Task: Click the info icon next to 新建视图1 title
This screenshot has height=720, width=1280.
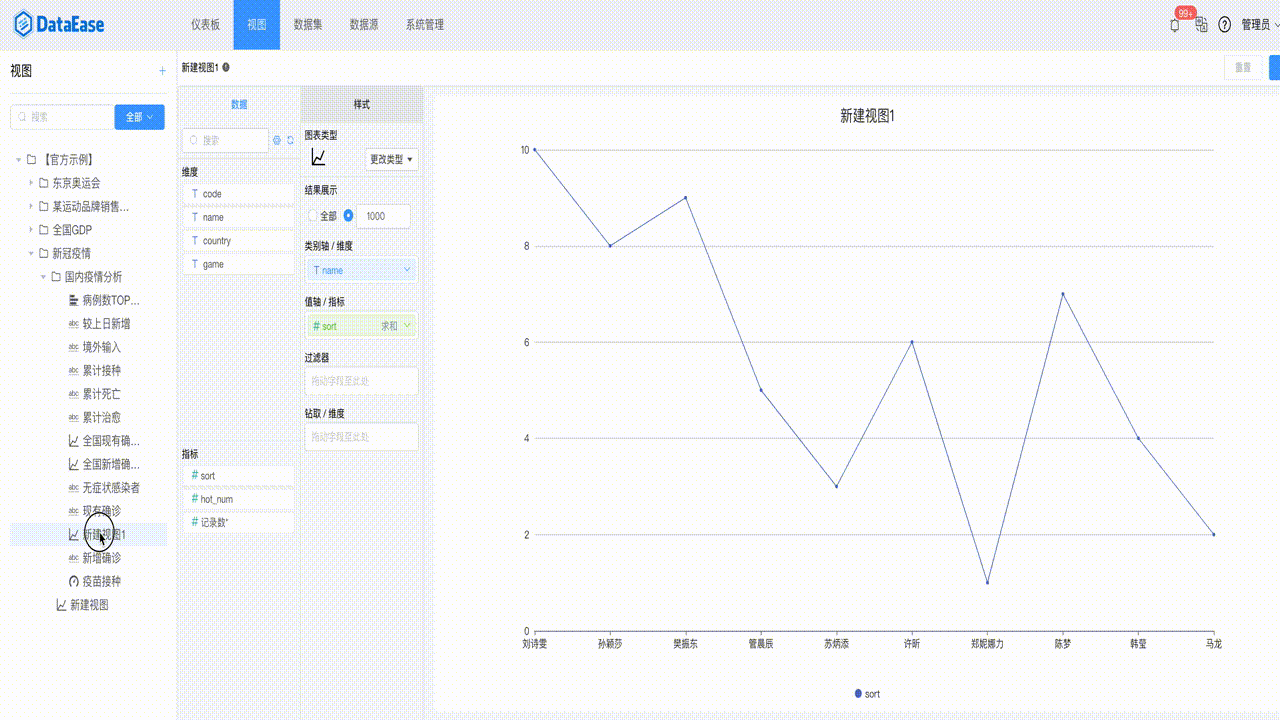Action: 226,67
